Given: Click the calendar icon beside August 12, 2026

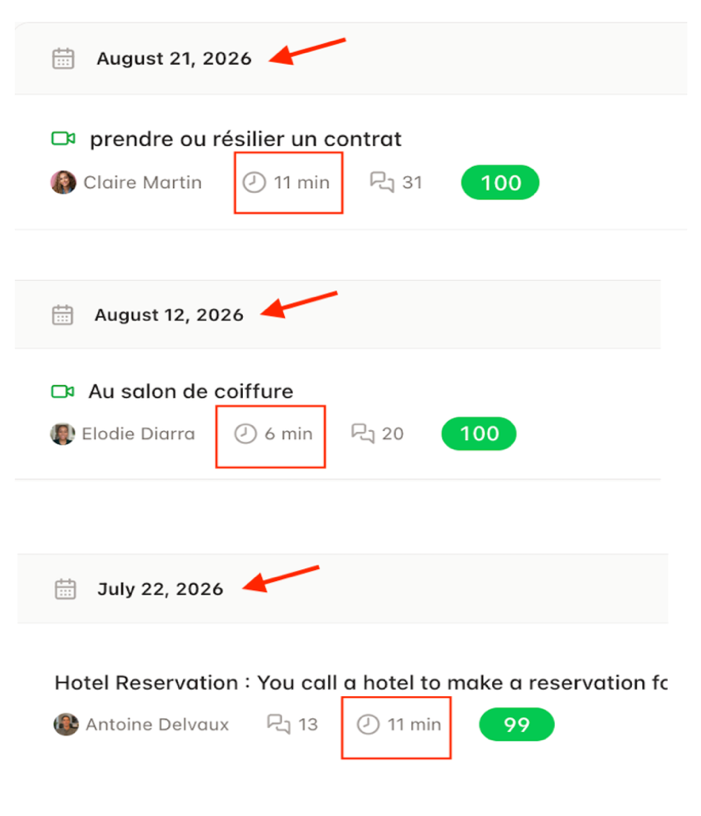Looking at the screenshot, I should click(62, 315).
